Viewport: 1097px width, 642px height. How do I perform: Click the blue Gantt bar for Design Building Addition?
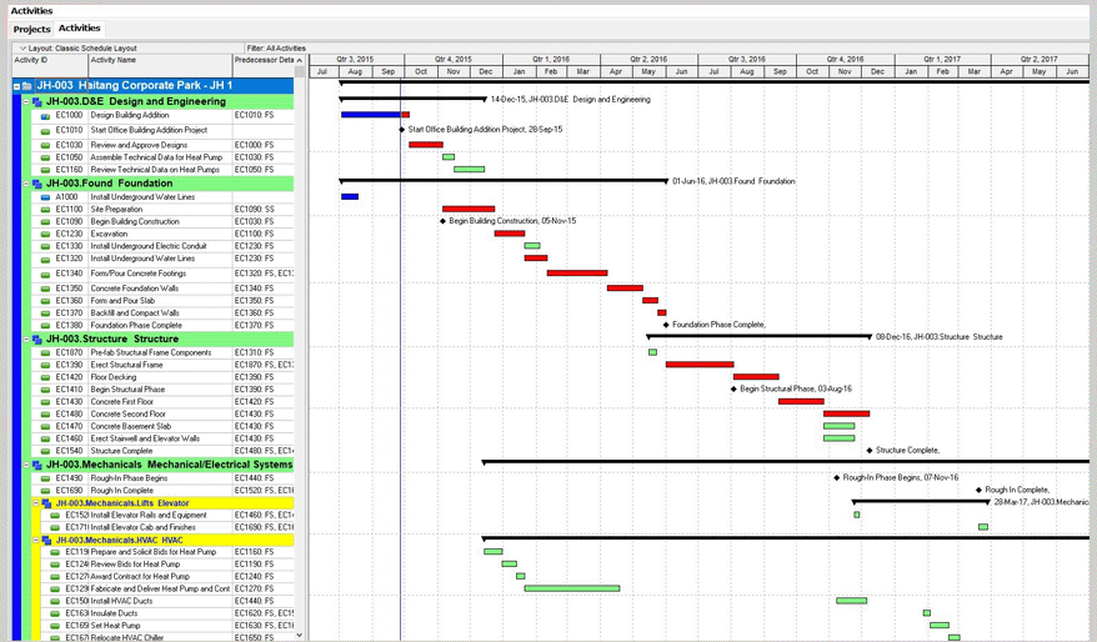pos(371,115)
